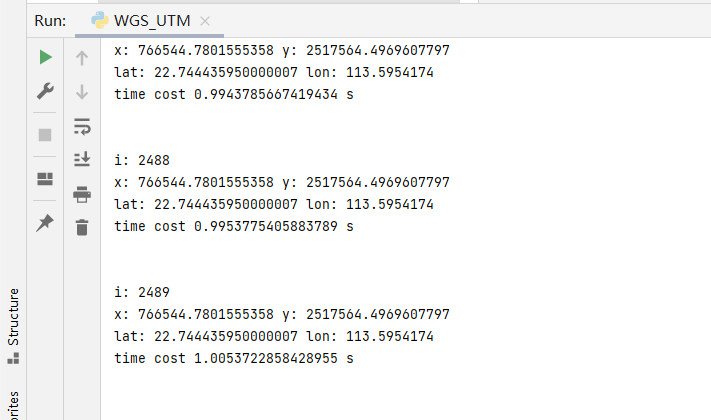Toggle soft-wrap for console output
Image resolution: width=711 pixels, height=420 pixels.
pos(82,126)
